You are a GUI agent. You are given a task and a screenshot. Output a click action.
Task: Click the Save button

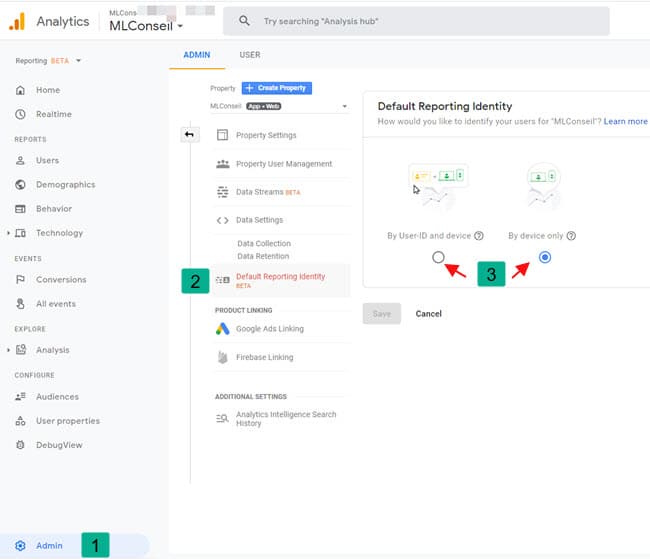pos(382,314)
